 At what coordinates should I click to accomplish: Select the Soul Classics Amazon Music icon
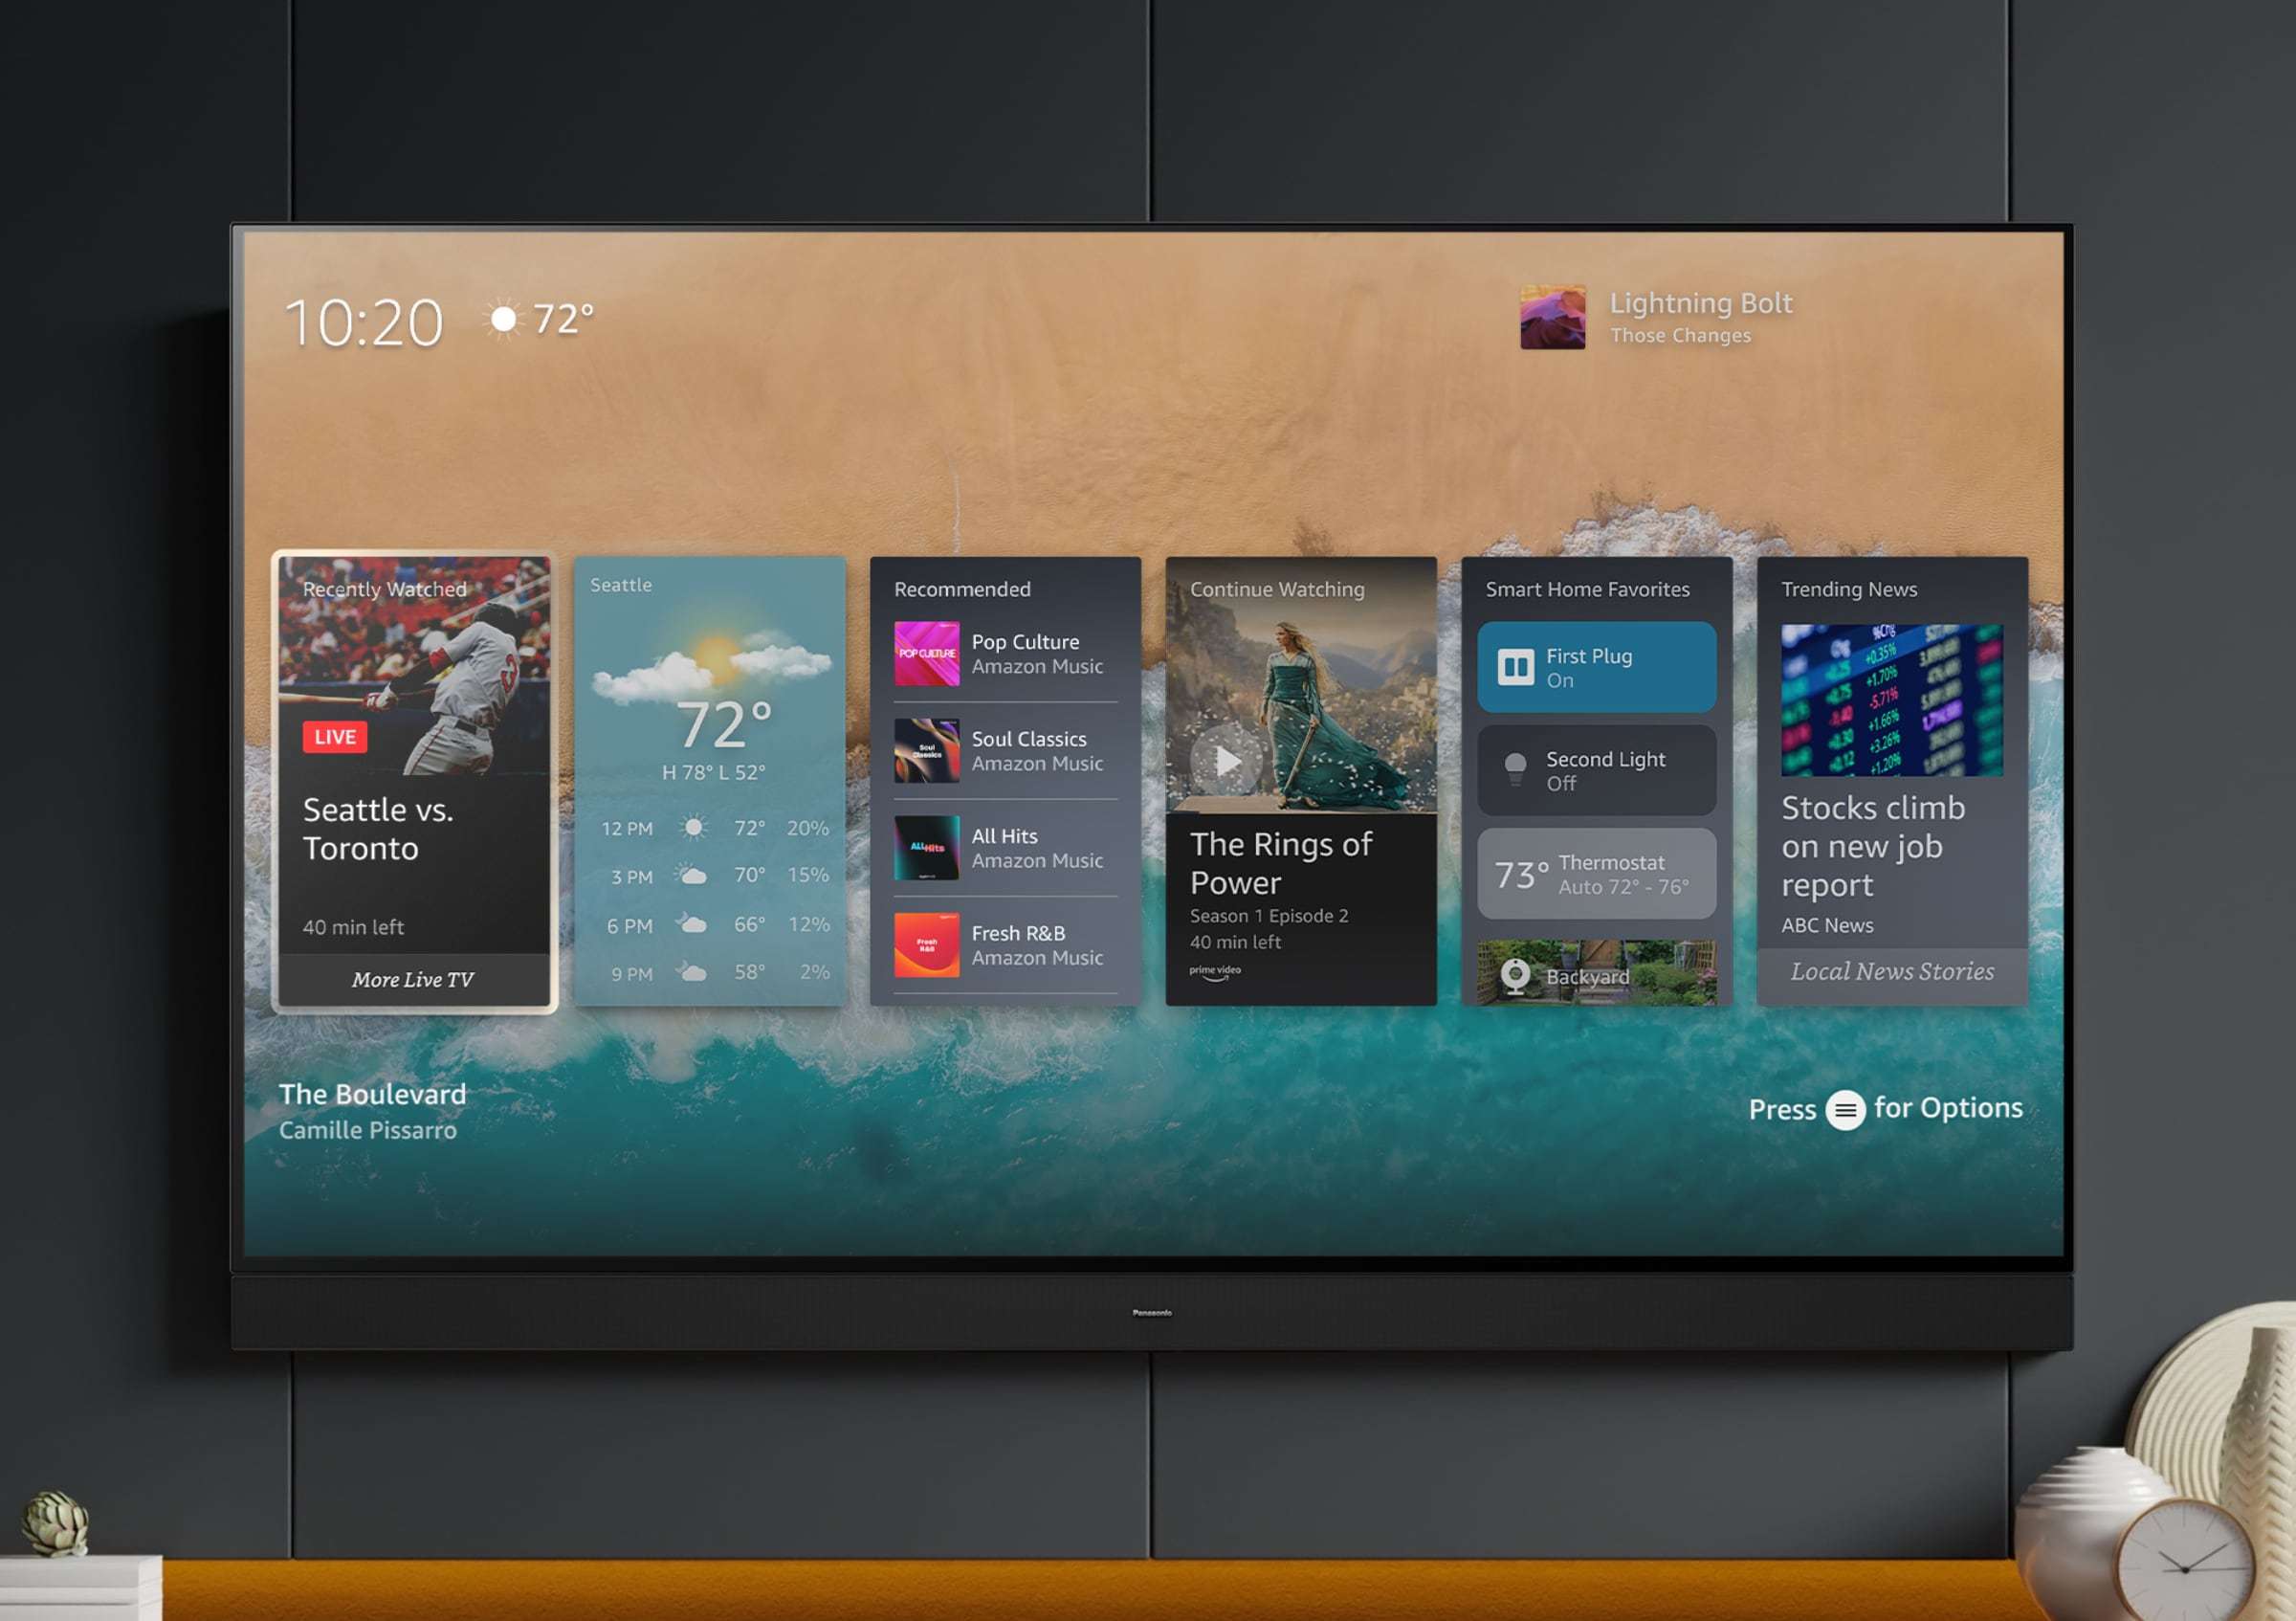(926, 743)
